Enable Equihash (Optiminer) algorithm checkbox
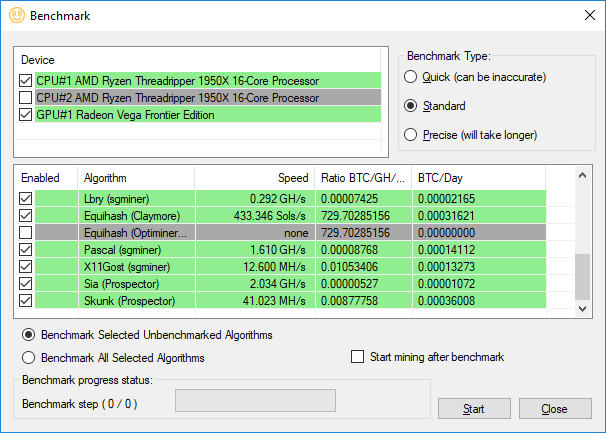The image size is (606, 433). tap(26, 233)
